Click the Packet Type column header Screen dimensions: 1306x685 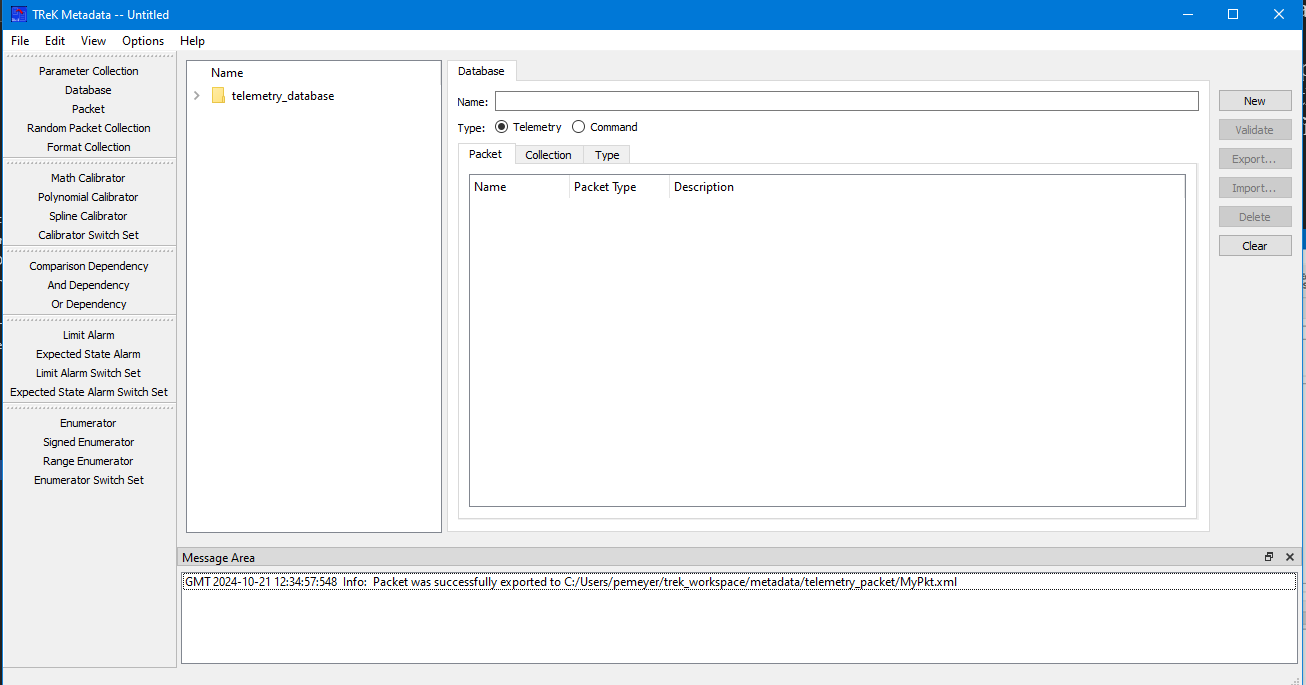pos(605,187)
